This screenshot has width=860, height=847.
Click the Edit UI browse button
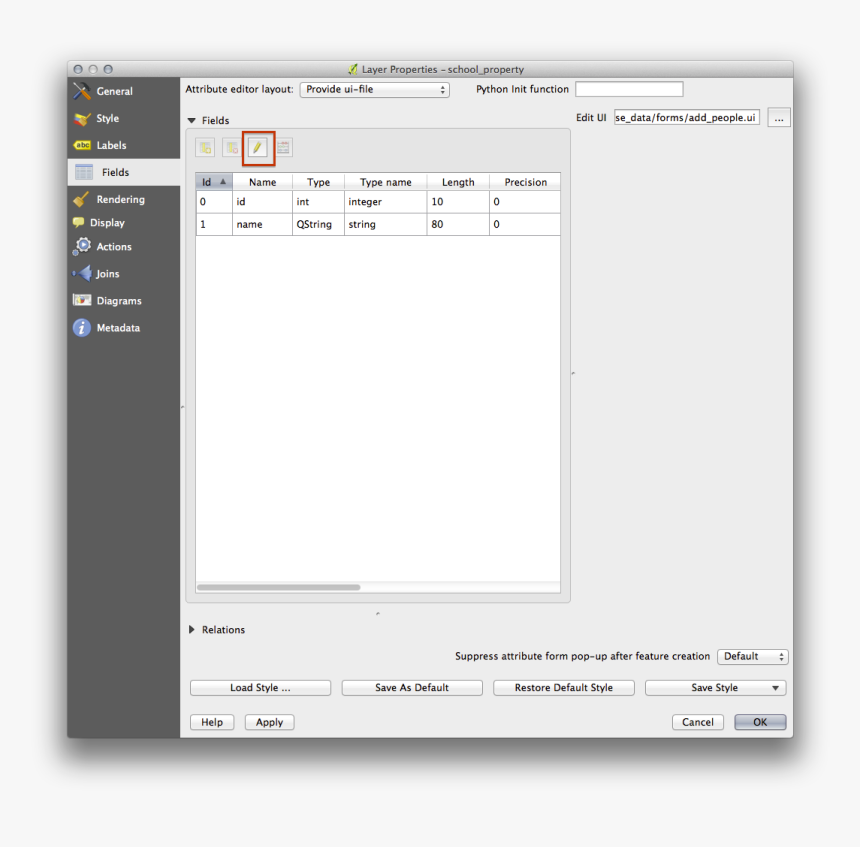(778, 117)
